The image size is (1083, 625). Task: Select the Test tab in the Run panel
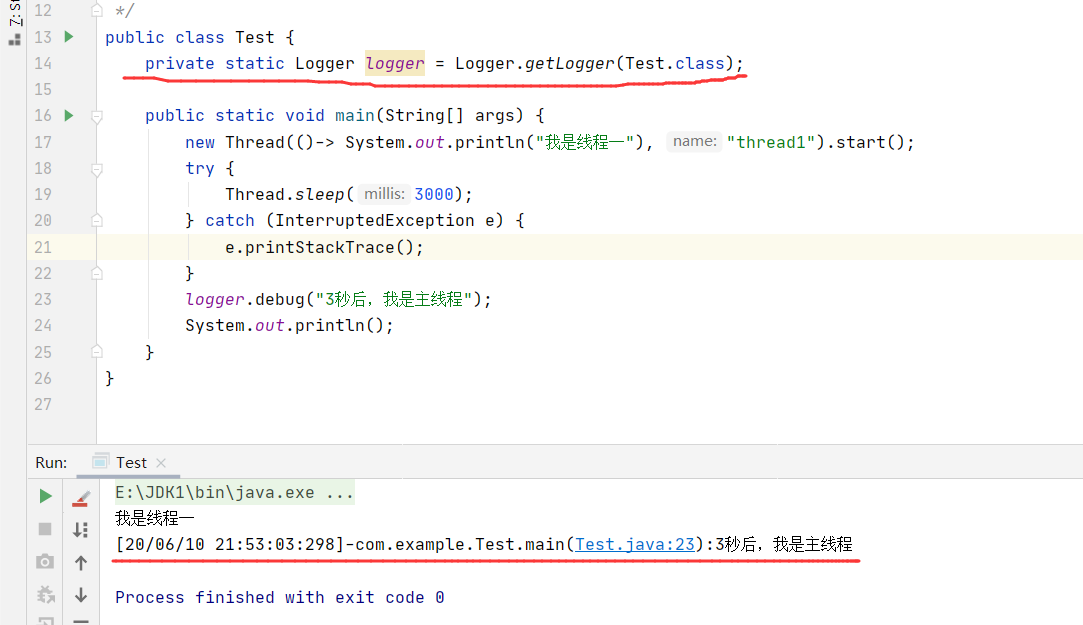coord(131,463)
